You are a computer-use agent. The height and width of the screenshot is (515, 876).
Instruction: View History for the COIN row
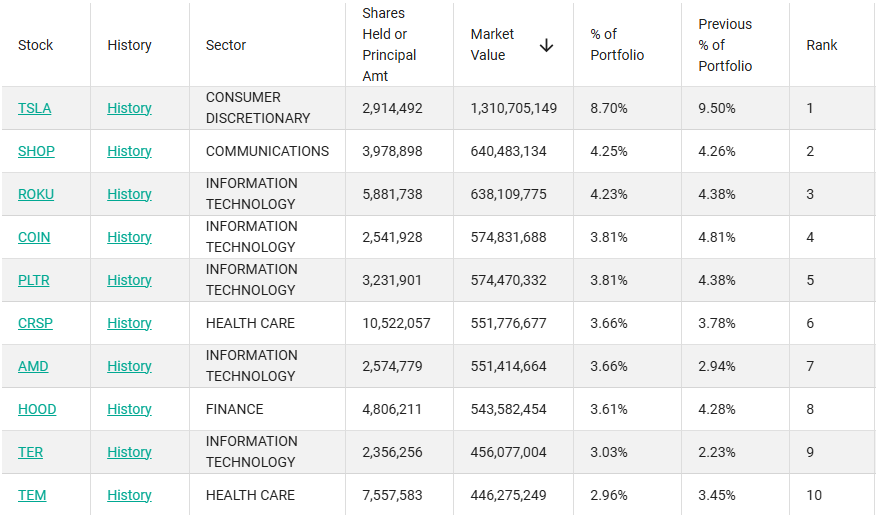129,237
